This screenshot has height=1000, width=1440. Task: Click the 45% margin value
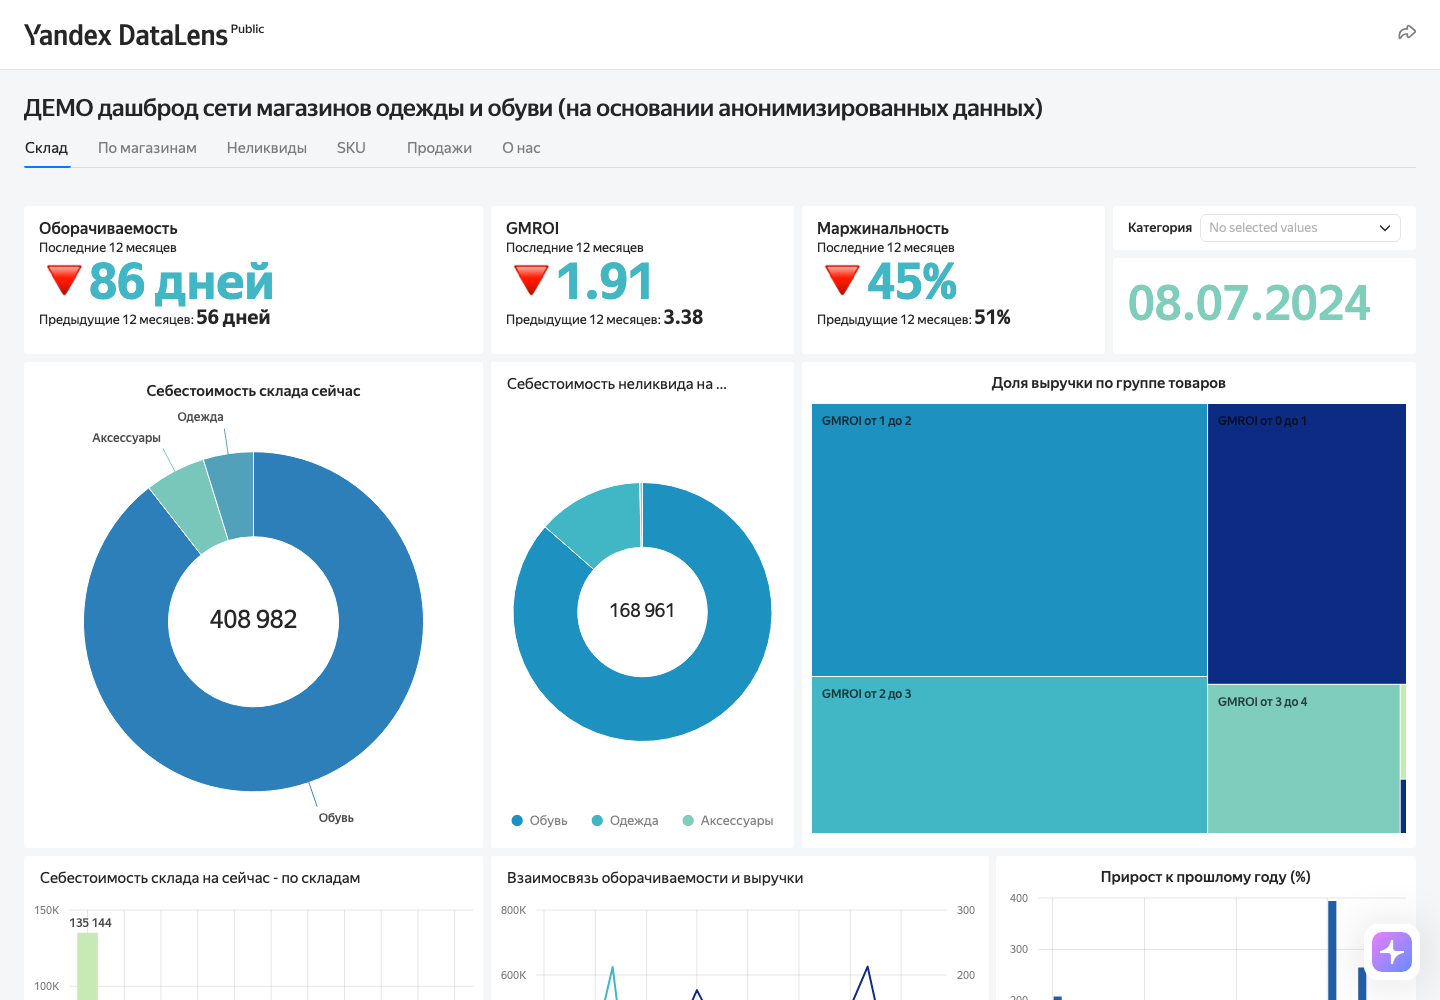click(x=912, y=281)
